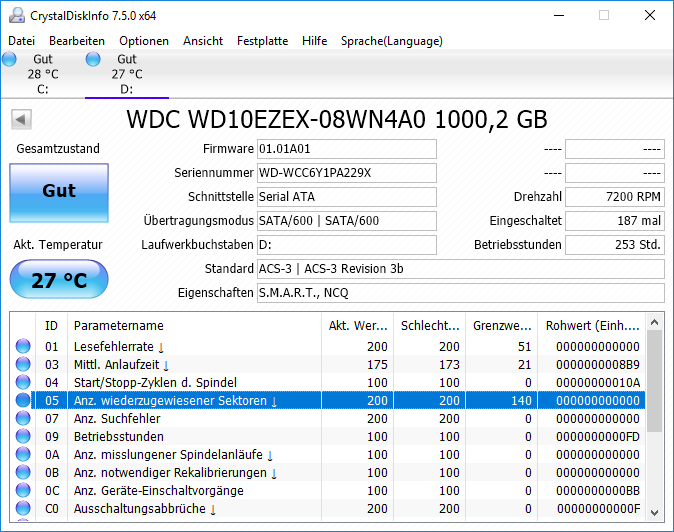Select Anz. wiederzugewiesener Sektoren row
The height and width of the screenshot is (532, 674).
pos(328,401)
